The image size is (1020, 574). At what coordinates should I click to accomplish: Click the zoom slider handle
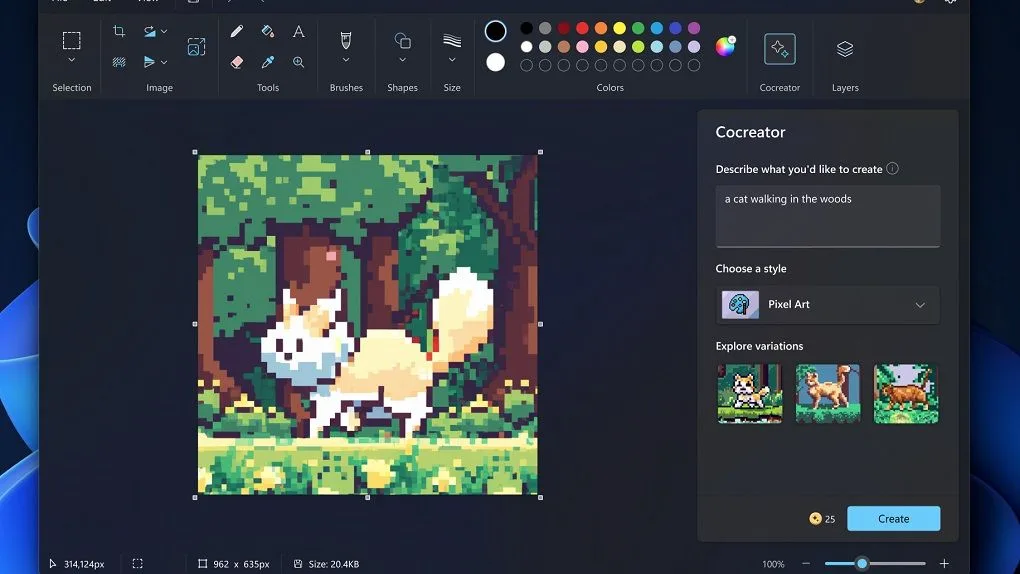(x=862, y=564)
